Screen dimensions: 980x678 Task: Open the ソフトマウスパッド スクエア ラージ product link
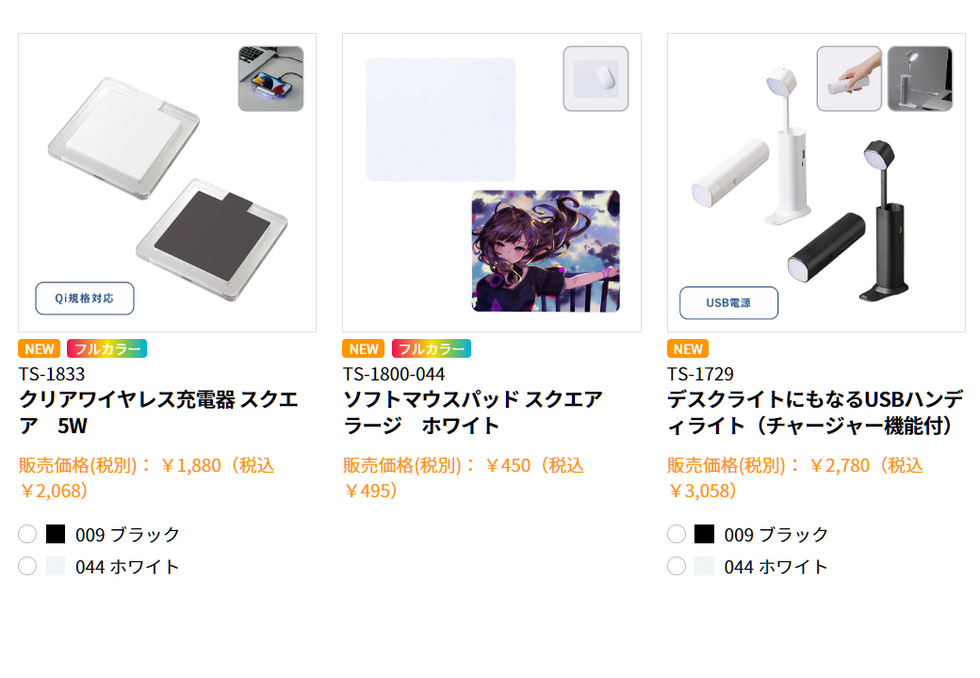coord(473,412)
